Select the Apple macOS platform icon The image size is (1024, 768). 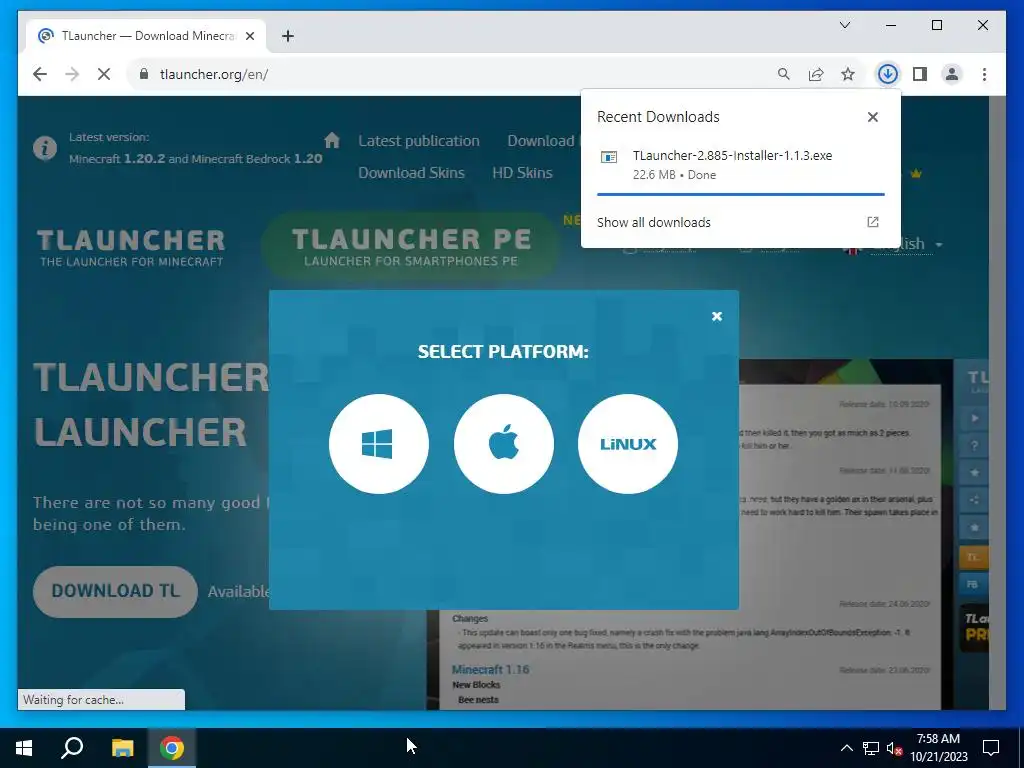point(504,444)
